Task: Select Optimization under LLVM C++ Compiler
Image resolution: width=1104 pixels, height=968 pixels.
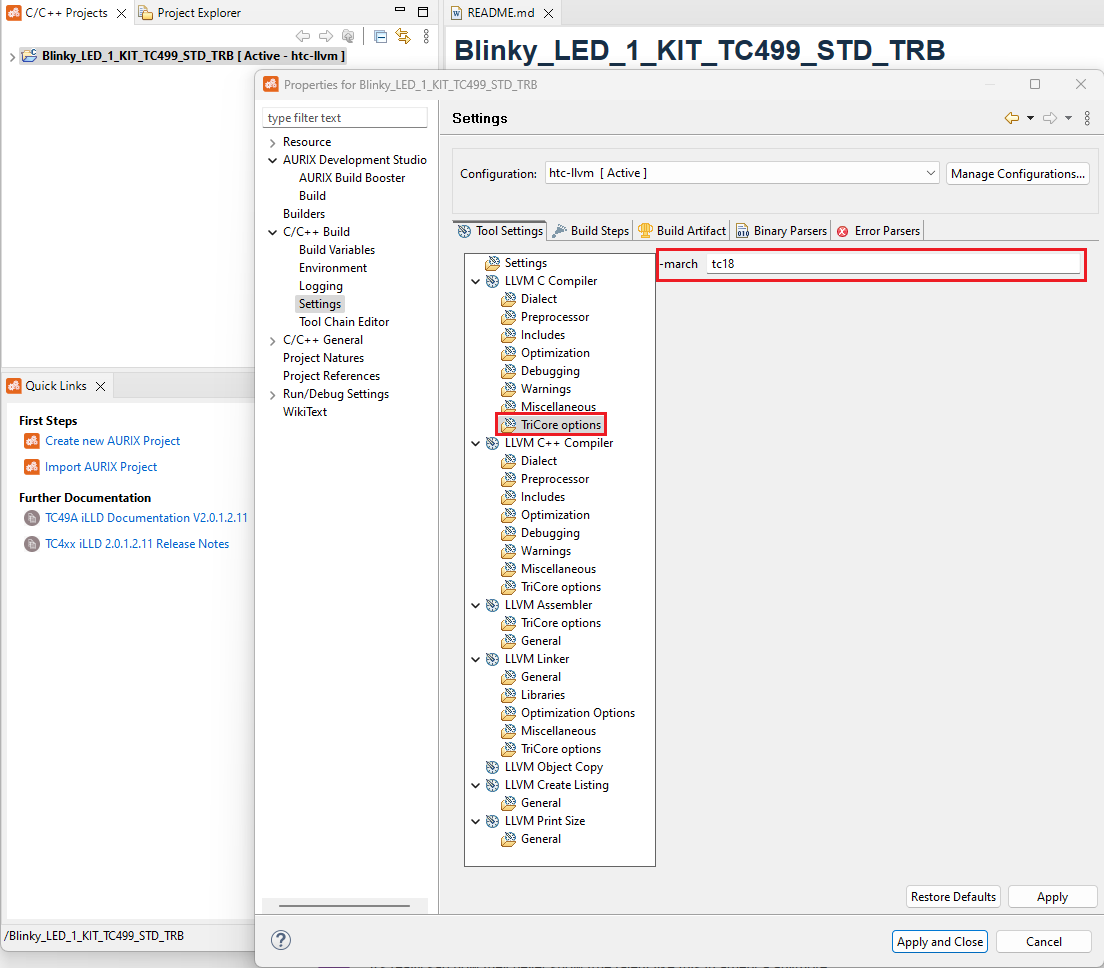Action: [x=555, y=515]
